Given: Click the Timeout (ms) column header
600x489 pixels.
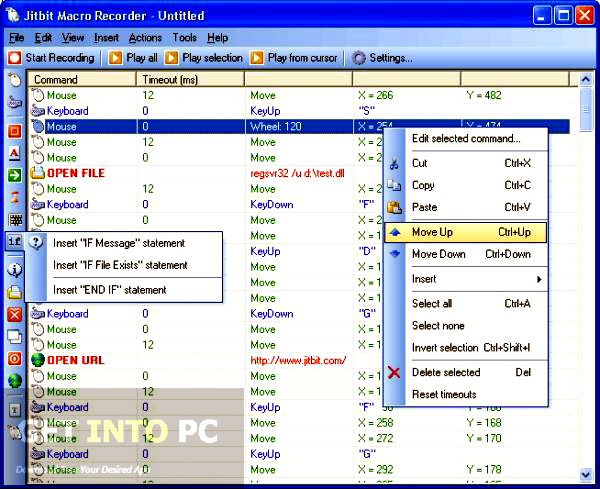Looking at the screenshot, I should coord(191,80).
